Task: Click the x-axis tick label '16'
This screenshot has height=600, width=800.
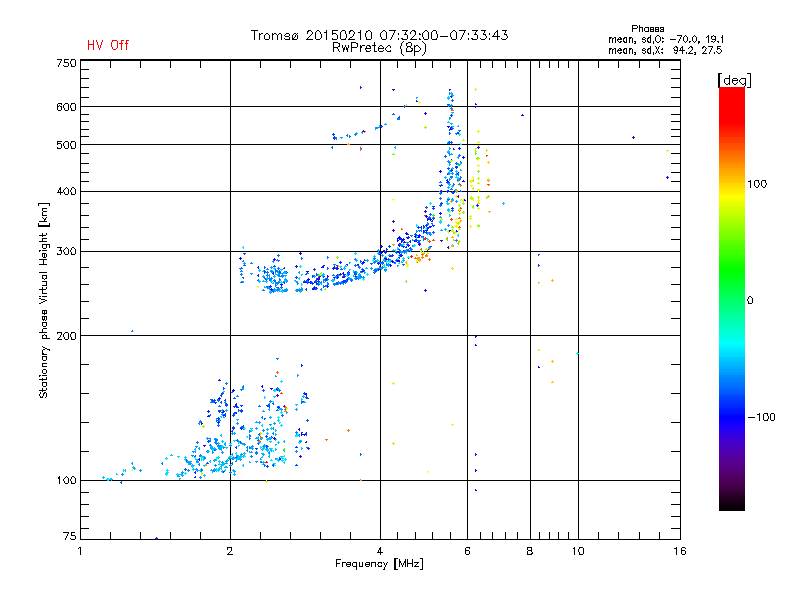Action: click(x=680, y=551)
